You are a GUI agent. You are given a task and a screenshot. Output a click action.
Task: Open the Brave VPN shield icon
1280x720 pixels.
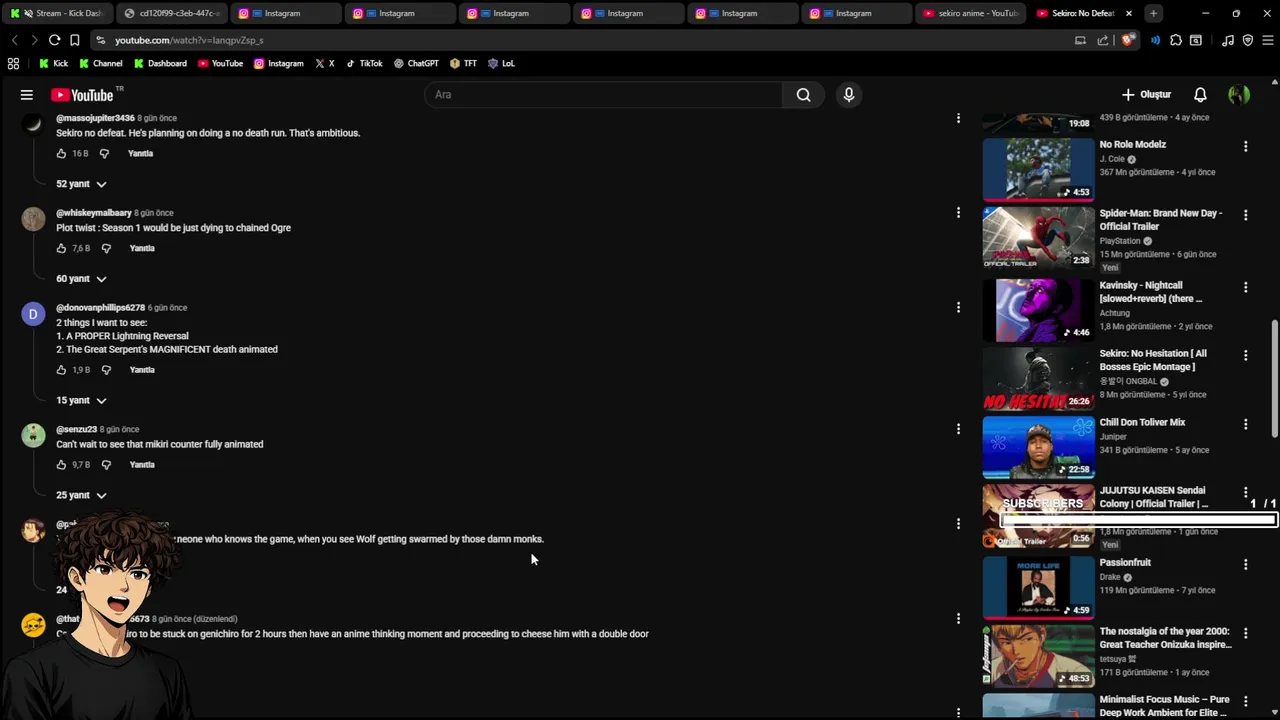tap(1248, 40)
